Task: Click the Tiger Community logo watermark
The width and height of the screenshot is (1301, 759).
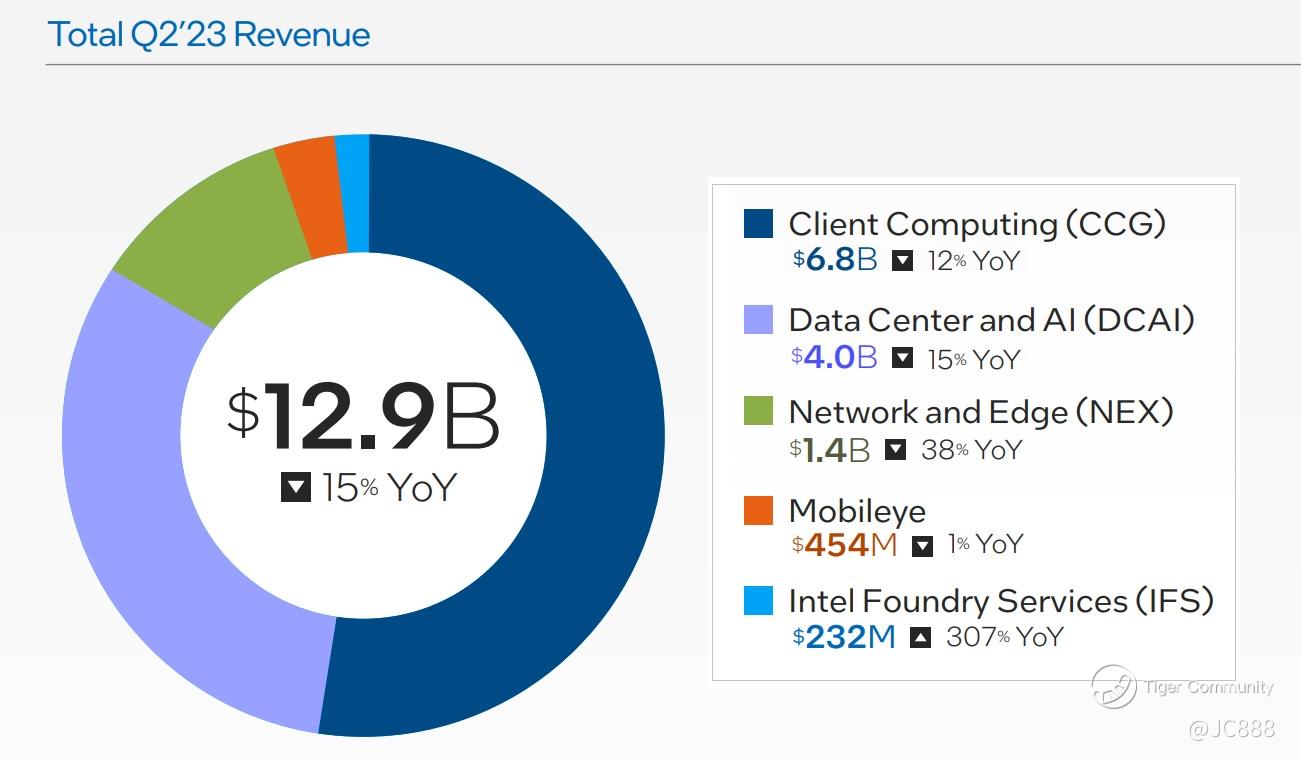Action: pyautogui.click(x=1113, y=687)
